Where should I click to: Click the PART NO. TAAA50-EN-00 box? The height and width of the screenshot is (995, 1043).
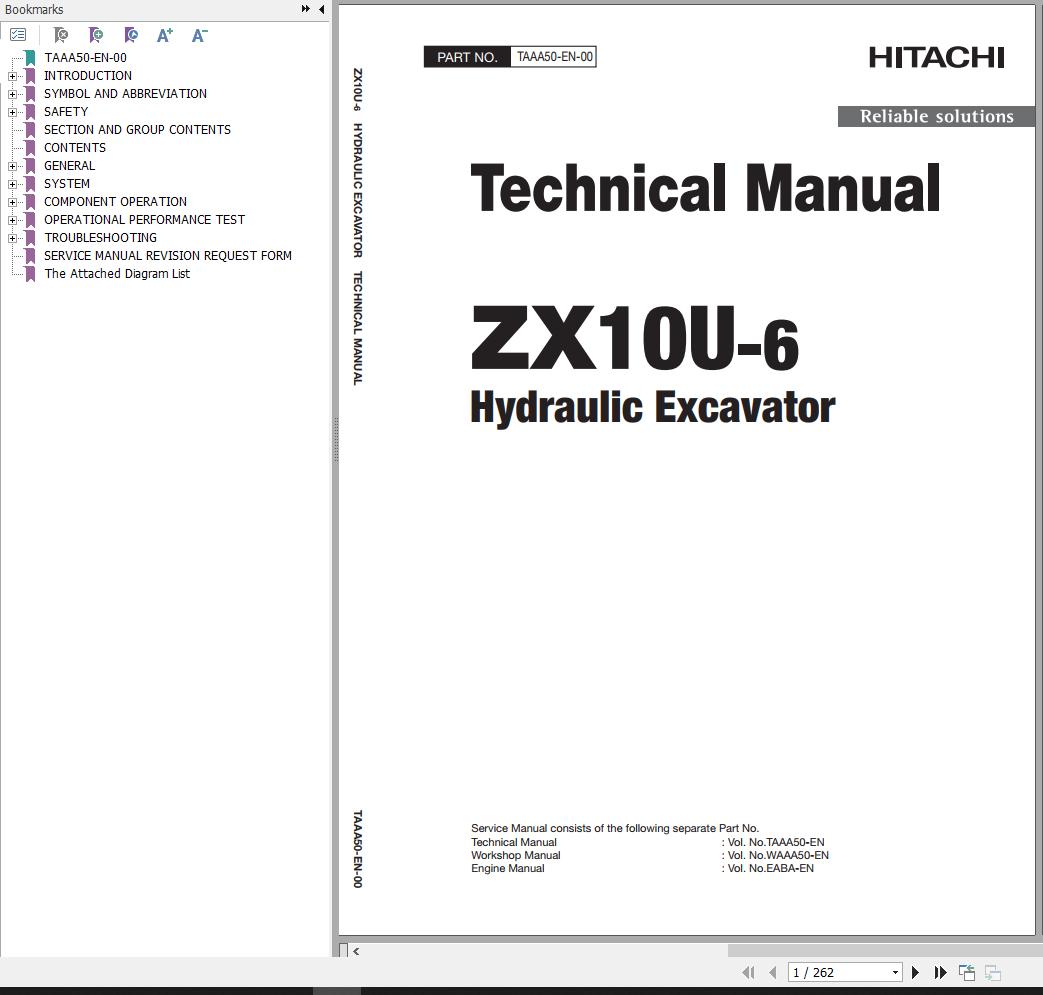click(510, 57)
